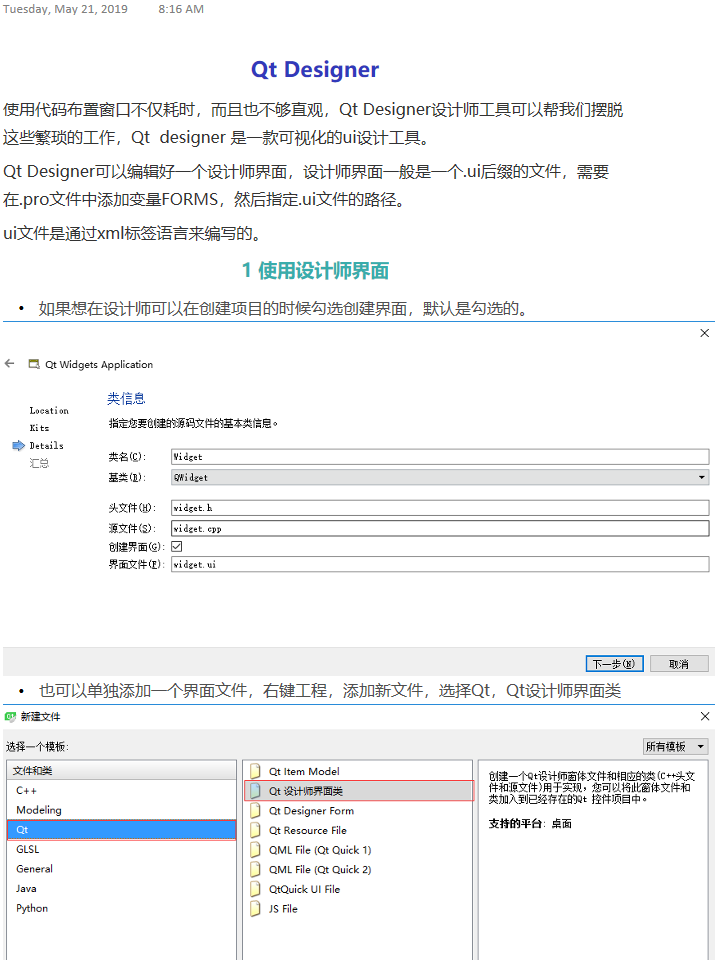The image size is (716, 960).
Task: Click the 类信息 heading in the wizard
Action: 126,399
